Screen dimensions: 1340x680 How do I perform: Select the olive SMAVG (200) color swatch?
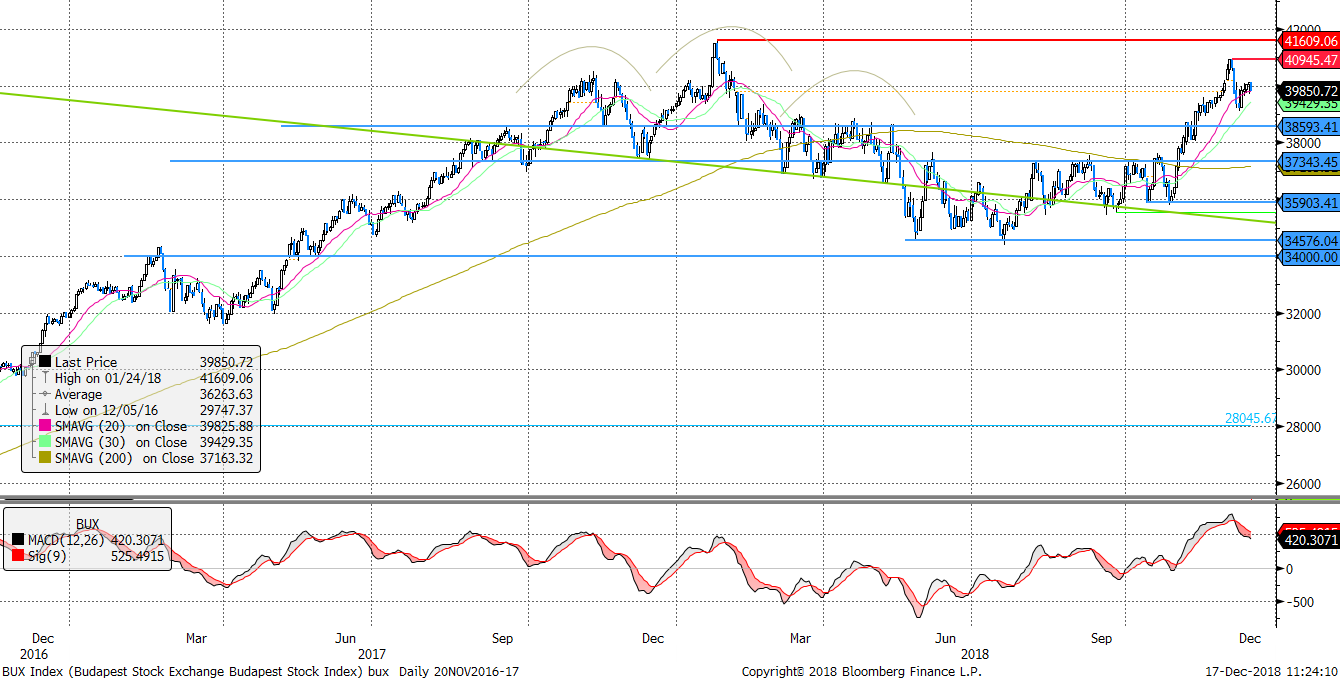pyautogui.click(x=45, y=459)
